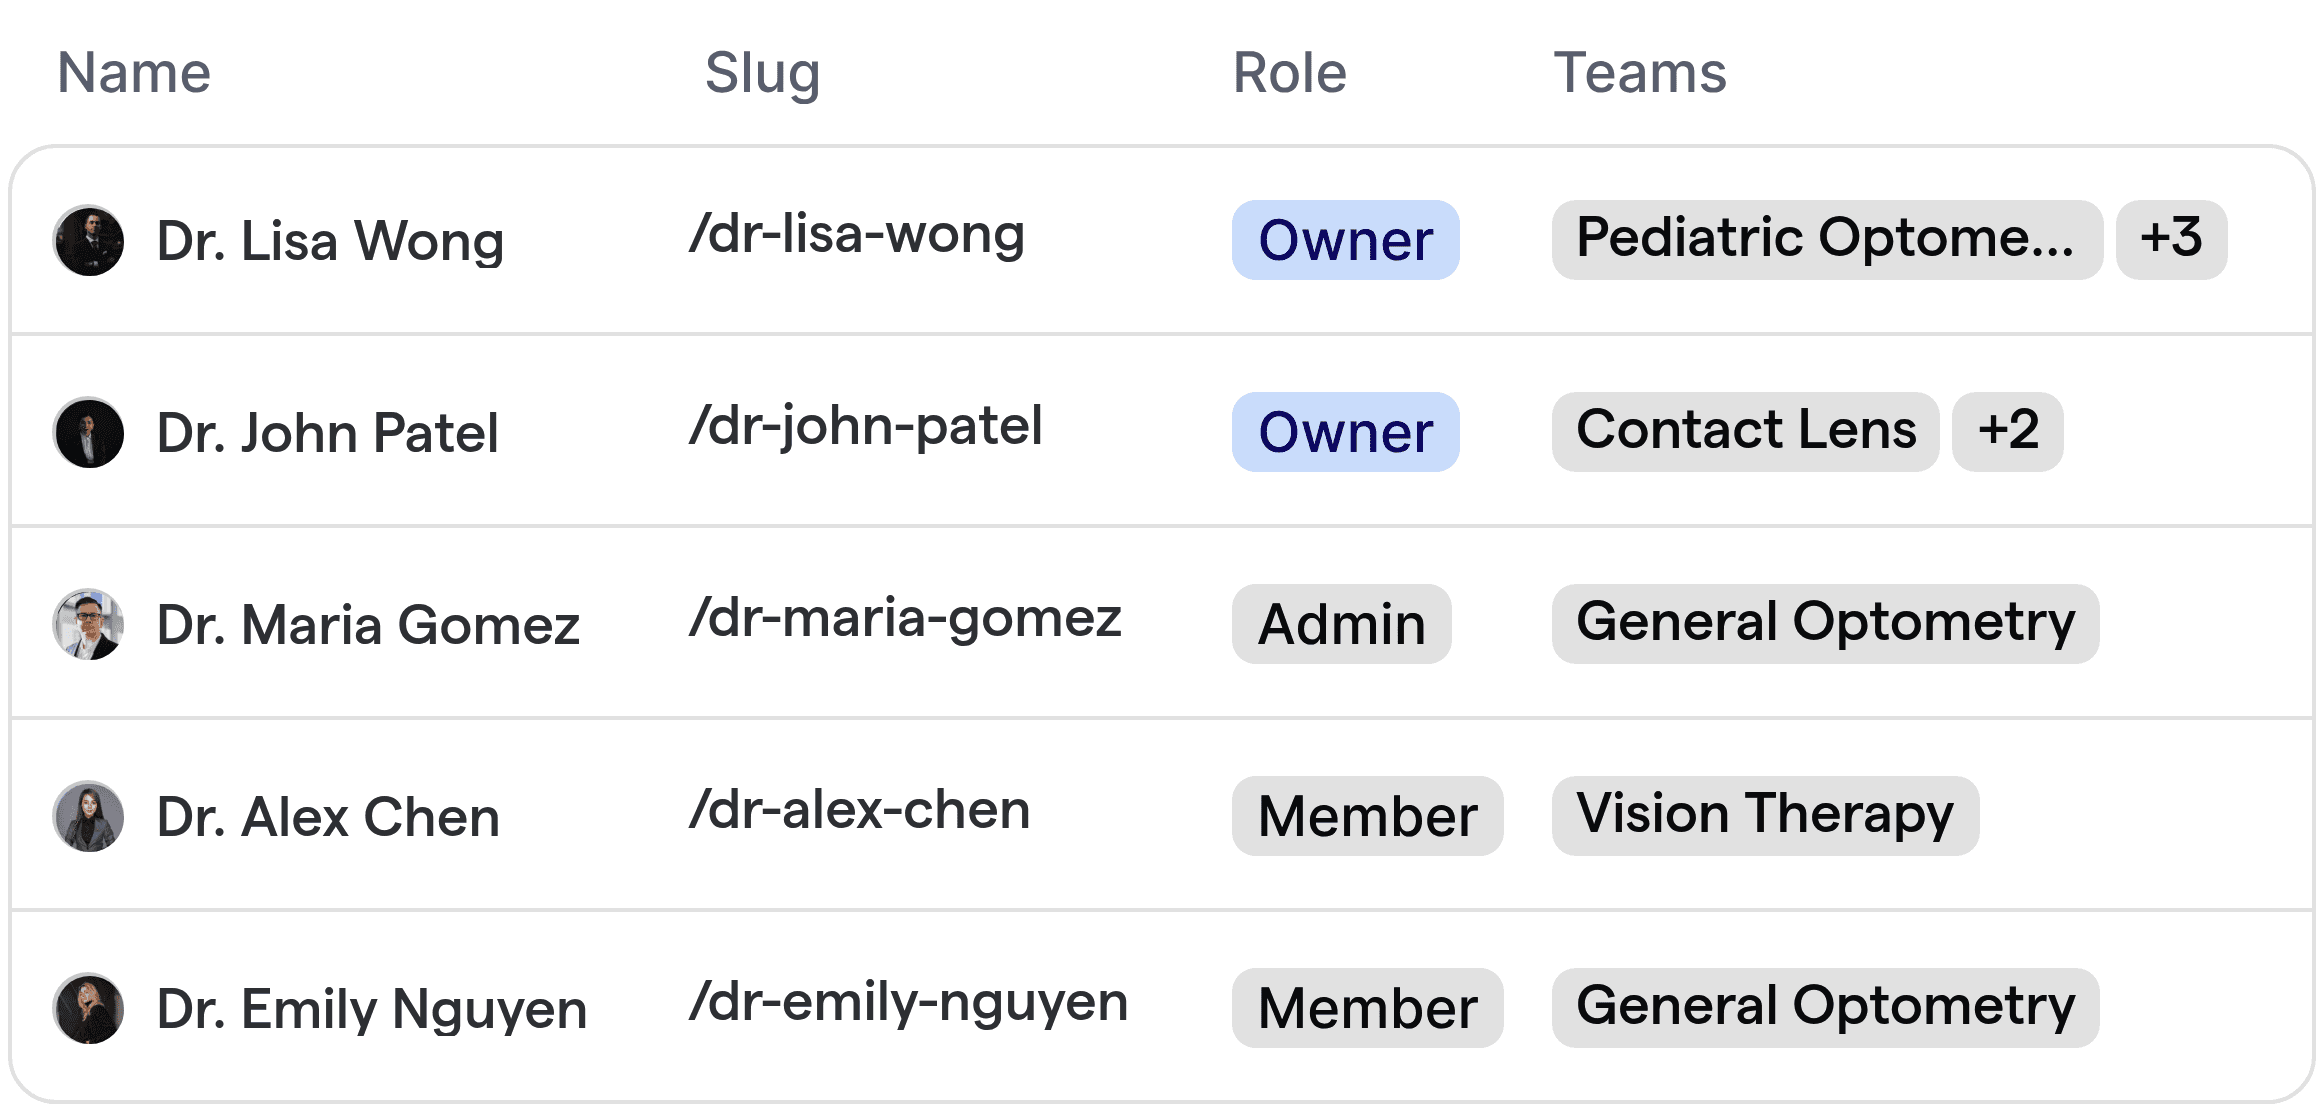Click Dr. John Patel's avatar photo
2324x1112 pixels.
coord(88,432)
